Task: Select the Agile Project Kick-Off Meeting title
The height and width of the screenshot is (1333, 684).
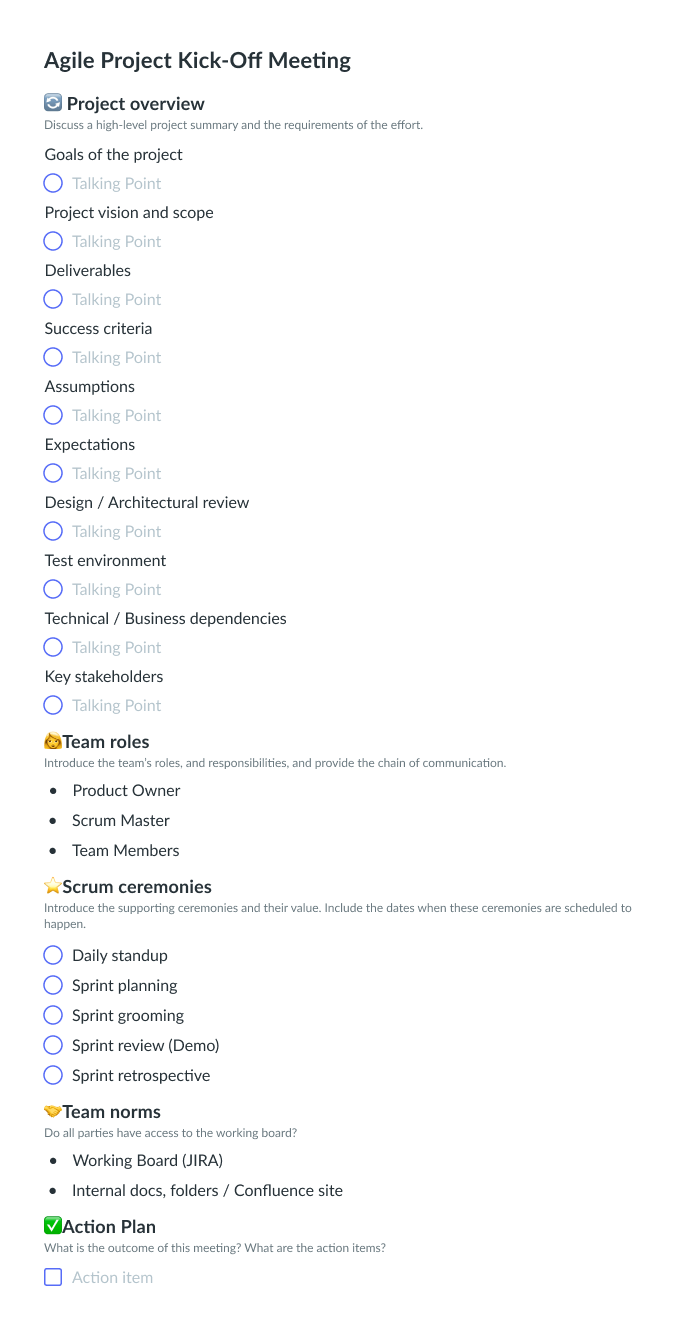Action: coord(197,60)
